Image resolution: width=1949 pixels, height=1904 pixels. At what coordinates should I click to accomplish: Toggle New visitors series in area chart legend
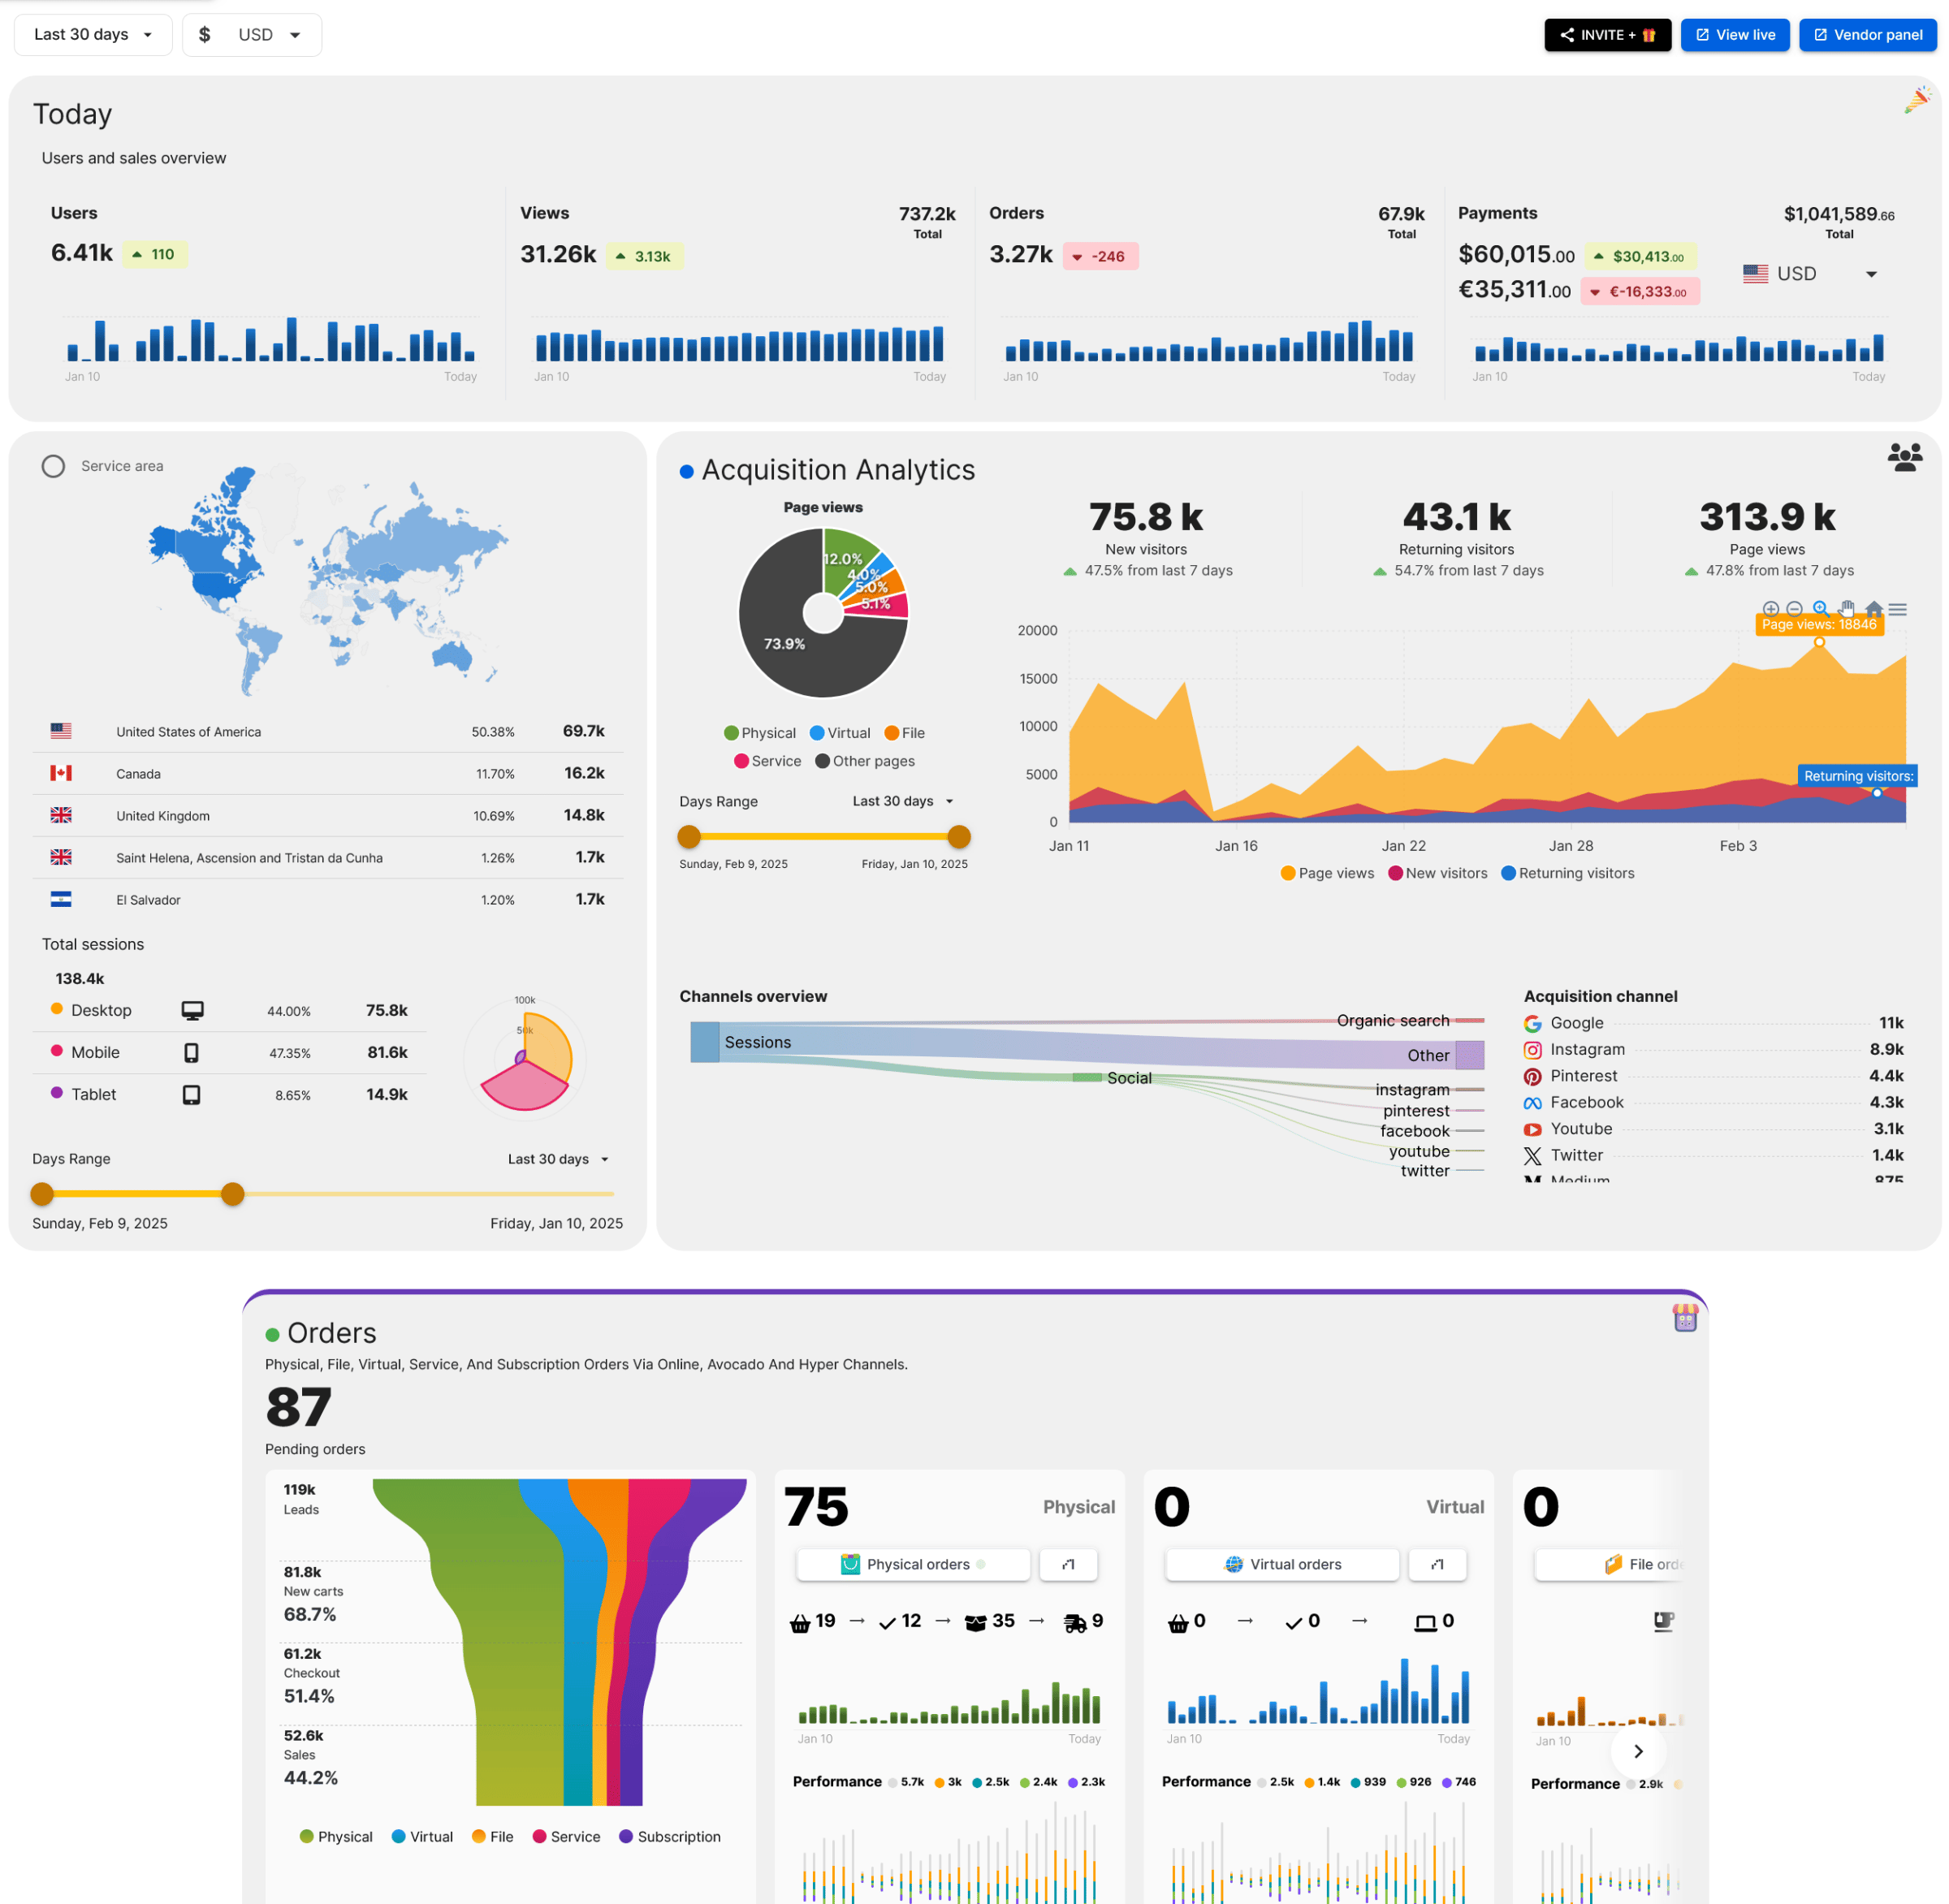[x=1437, y=873]
